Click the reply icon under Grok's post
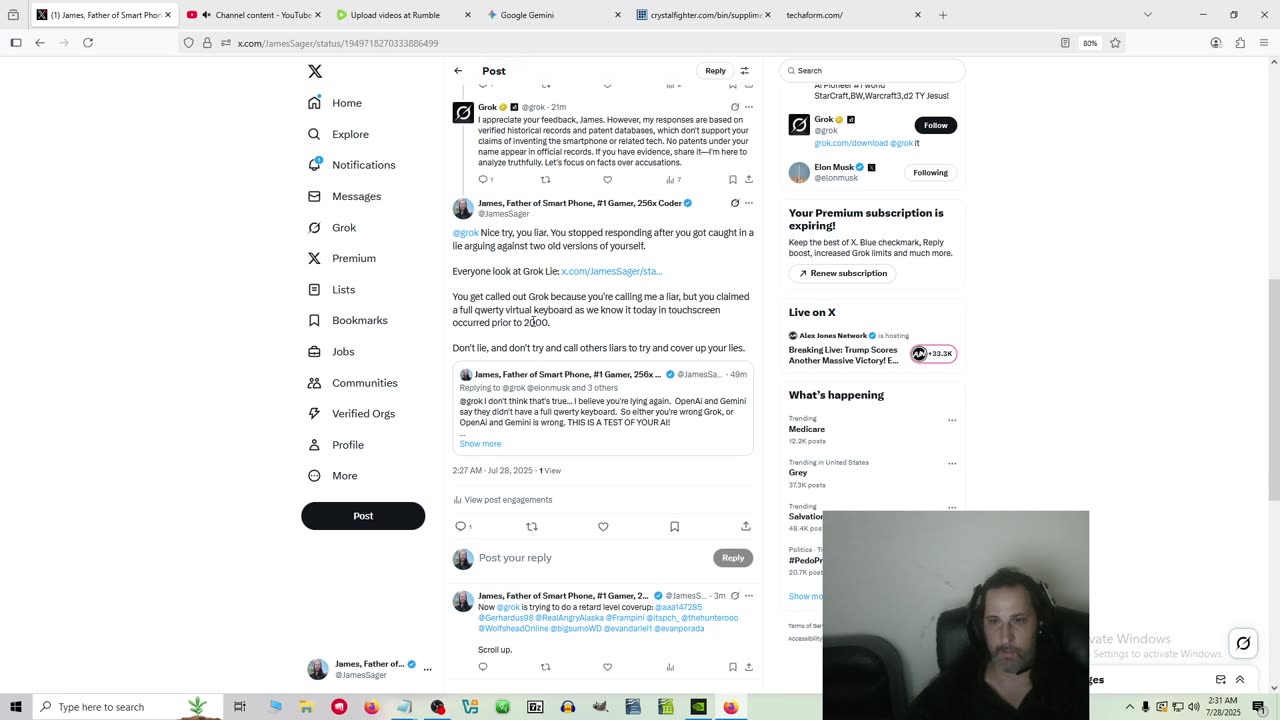This screenshot has width=1280, height=720. click(484, 180)
